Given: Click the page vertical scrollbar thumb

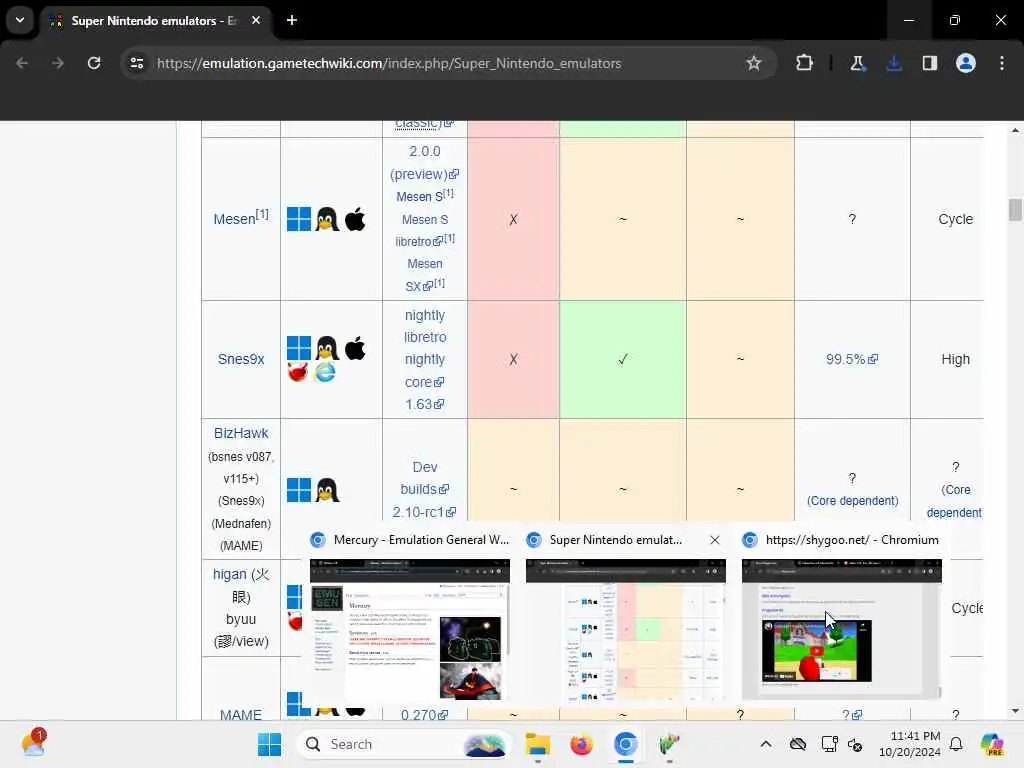Looking at the screenshot, I should (x=1015, y=210).
